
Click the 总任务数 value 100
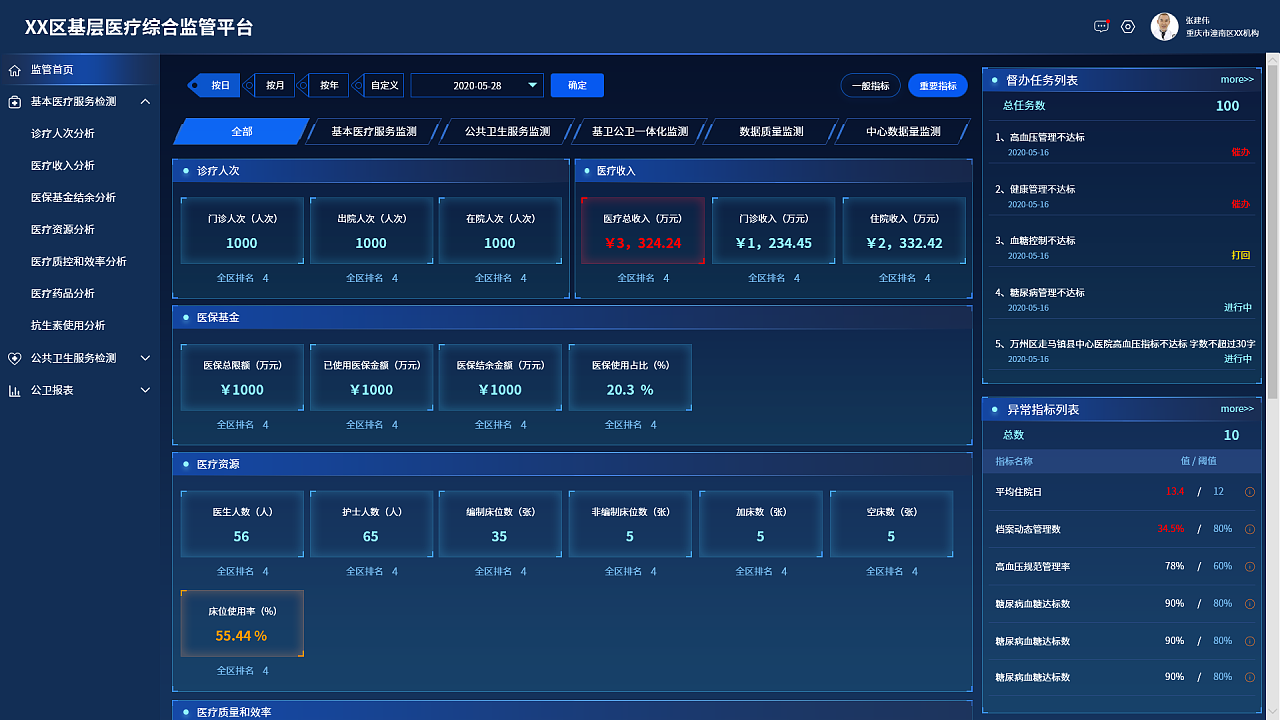click(1227, 106)
